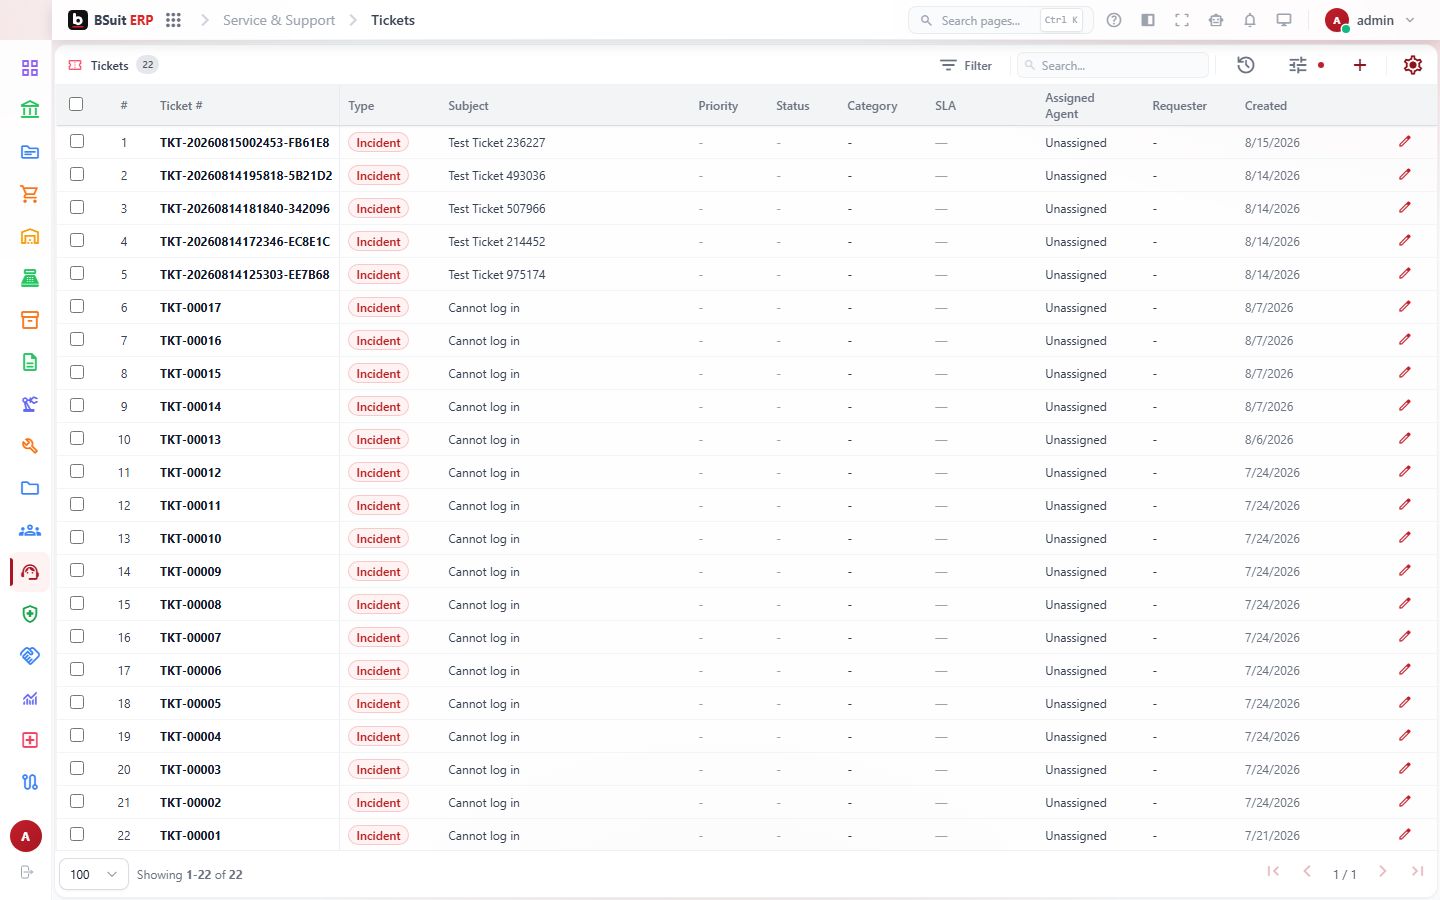Open the rows-per-page 100 dropdown
The width and height of the screenshot is (1440, 900).
coord(94,874)
